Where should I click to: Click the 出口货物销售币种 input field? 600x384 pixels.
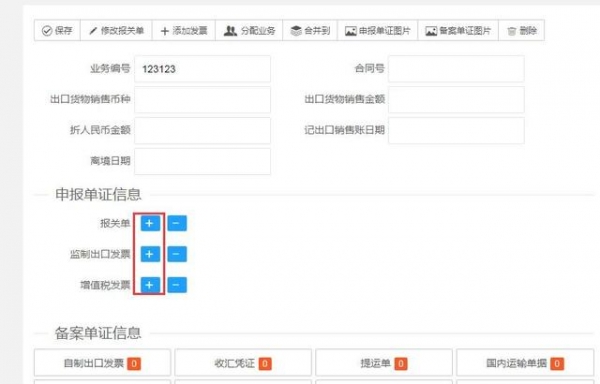(202, 99)
